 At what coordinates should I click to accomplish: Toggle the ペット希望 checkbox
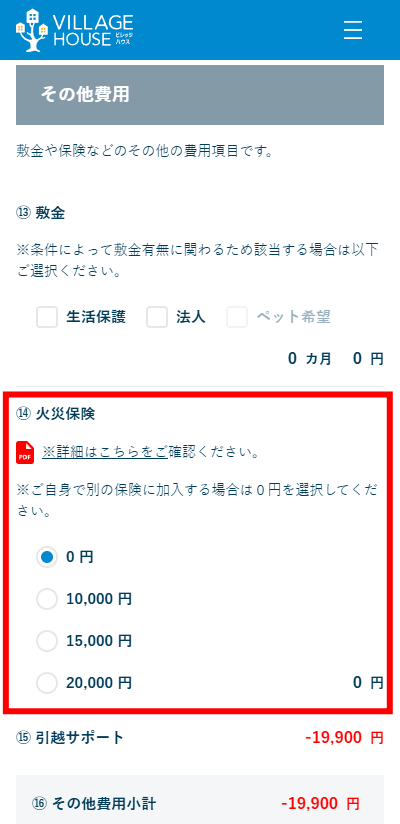tap(237, 317)
